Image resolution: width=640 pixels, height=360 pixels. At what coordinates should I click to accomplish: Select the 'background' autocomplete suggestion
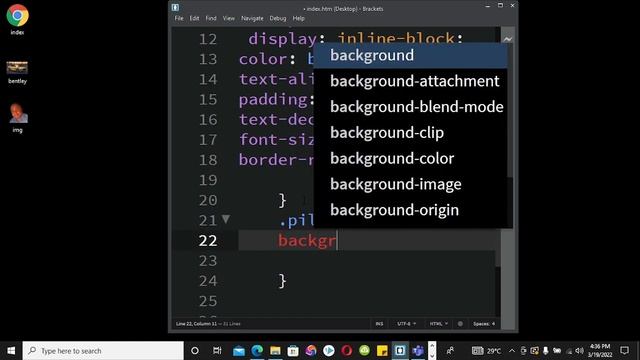tap(411, 56)
